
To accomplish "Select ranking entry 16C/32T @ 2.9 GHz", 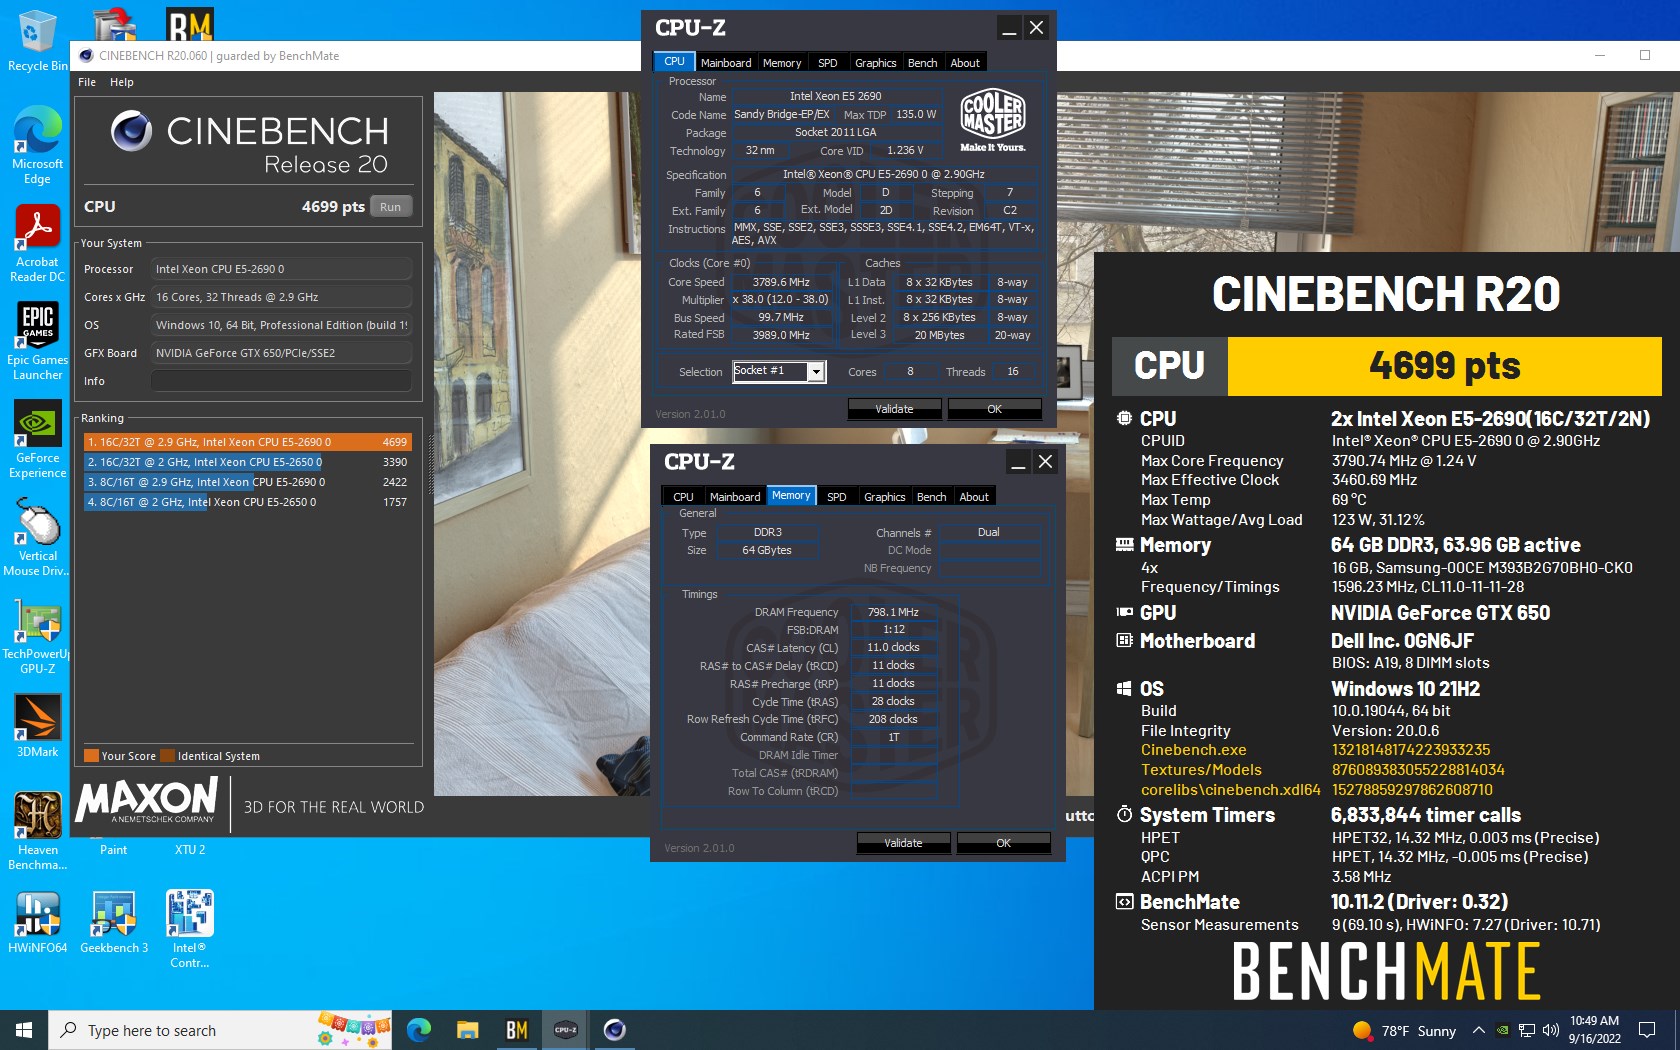I will click(247, 441).
